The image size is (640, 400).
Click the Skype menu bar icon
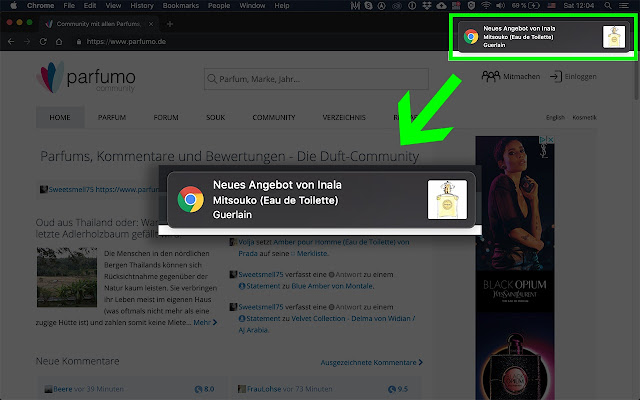coord(368,5)
